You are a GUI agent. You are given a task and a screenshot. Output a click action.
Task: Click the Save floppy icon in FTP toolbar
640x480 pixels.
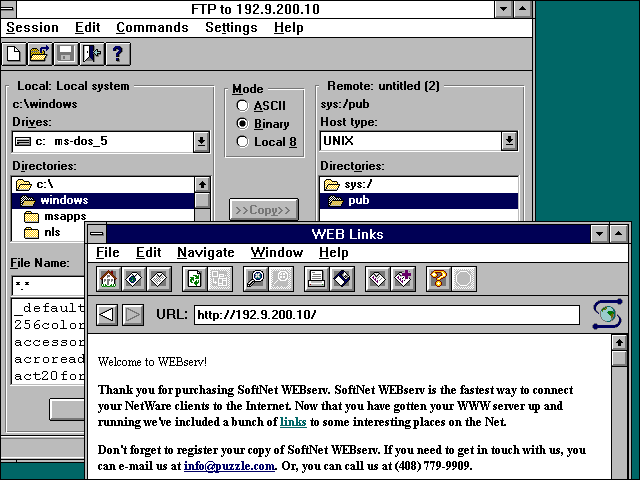[x=66, y=54]
